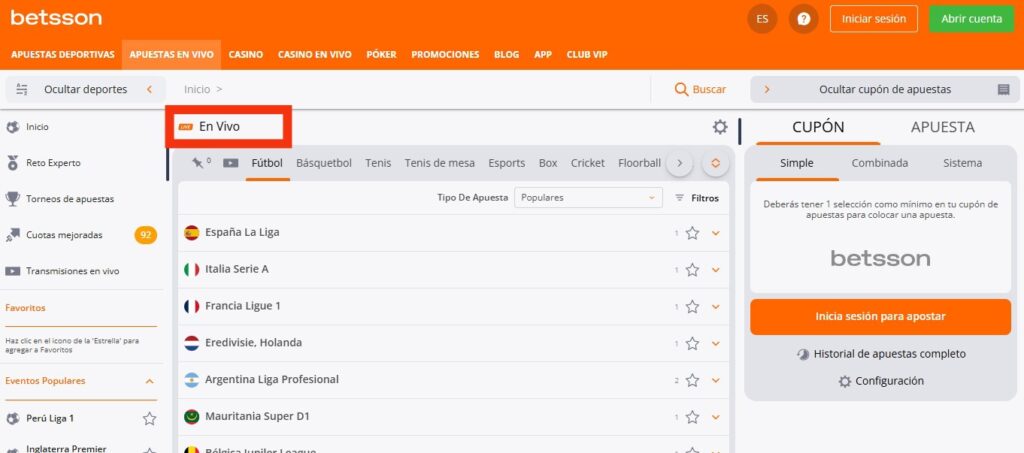The width and height of the screenshot is (1024, 453).
Task: Select Fútbol sport tab
Action: coord(267,163)
